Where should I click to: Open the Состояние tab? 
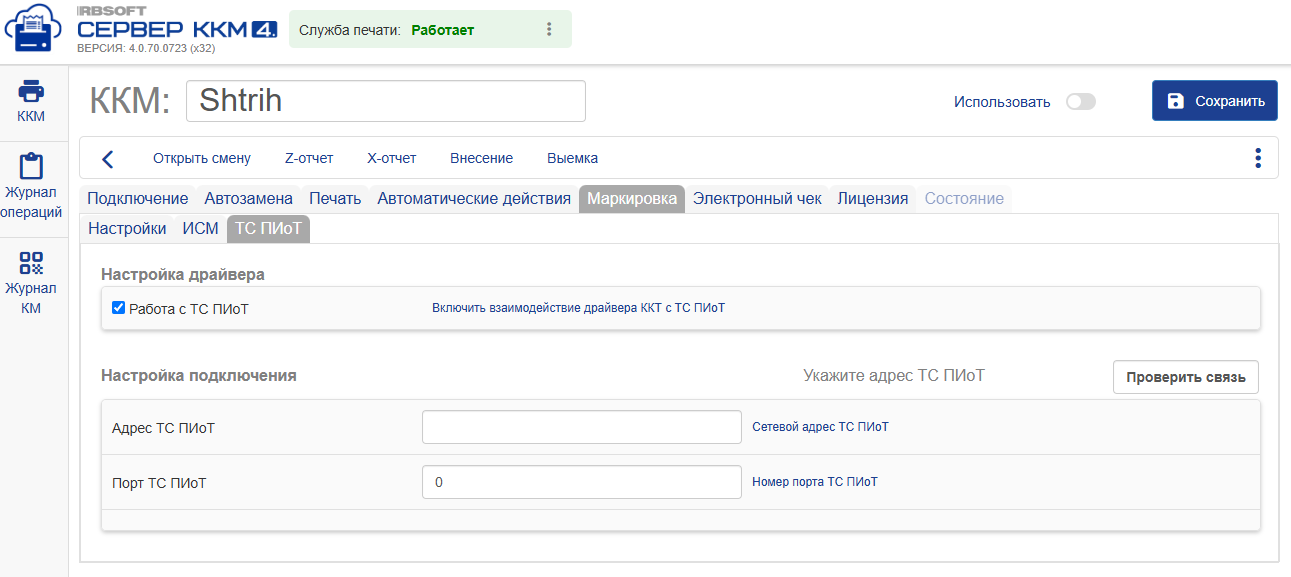964,198
